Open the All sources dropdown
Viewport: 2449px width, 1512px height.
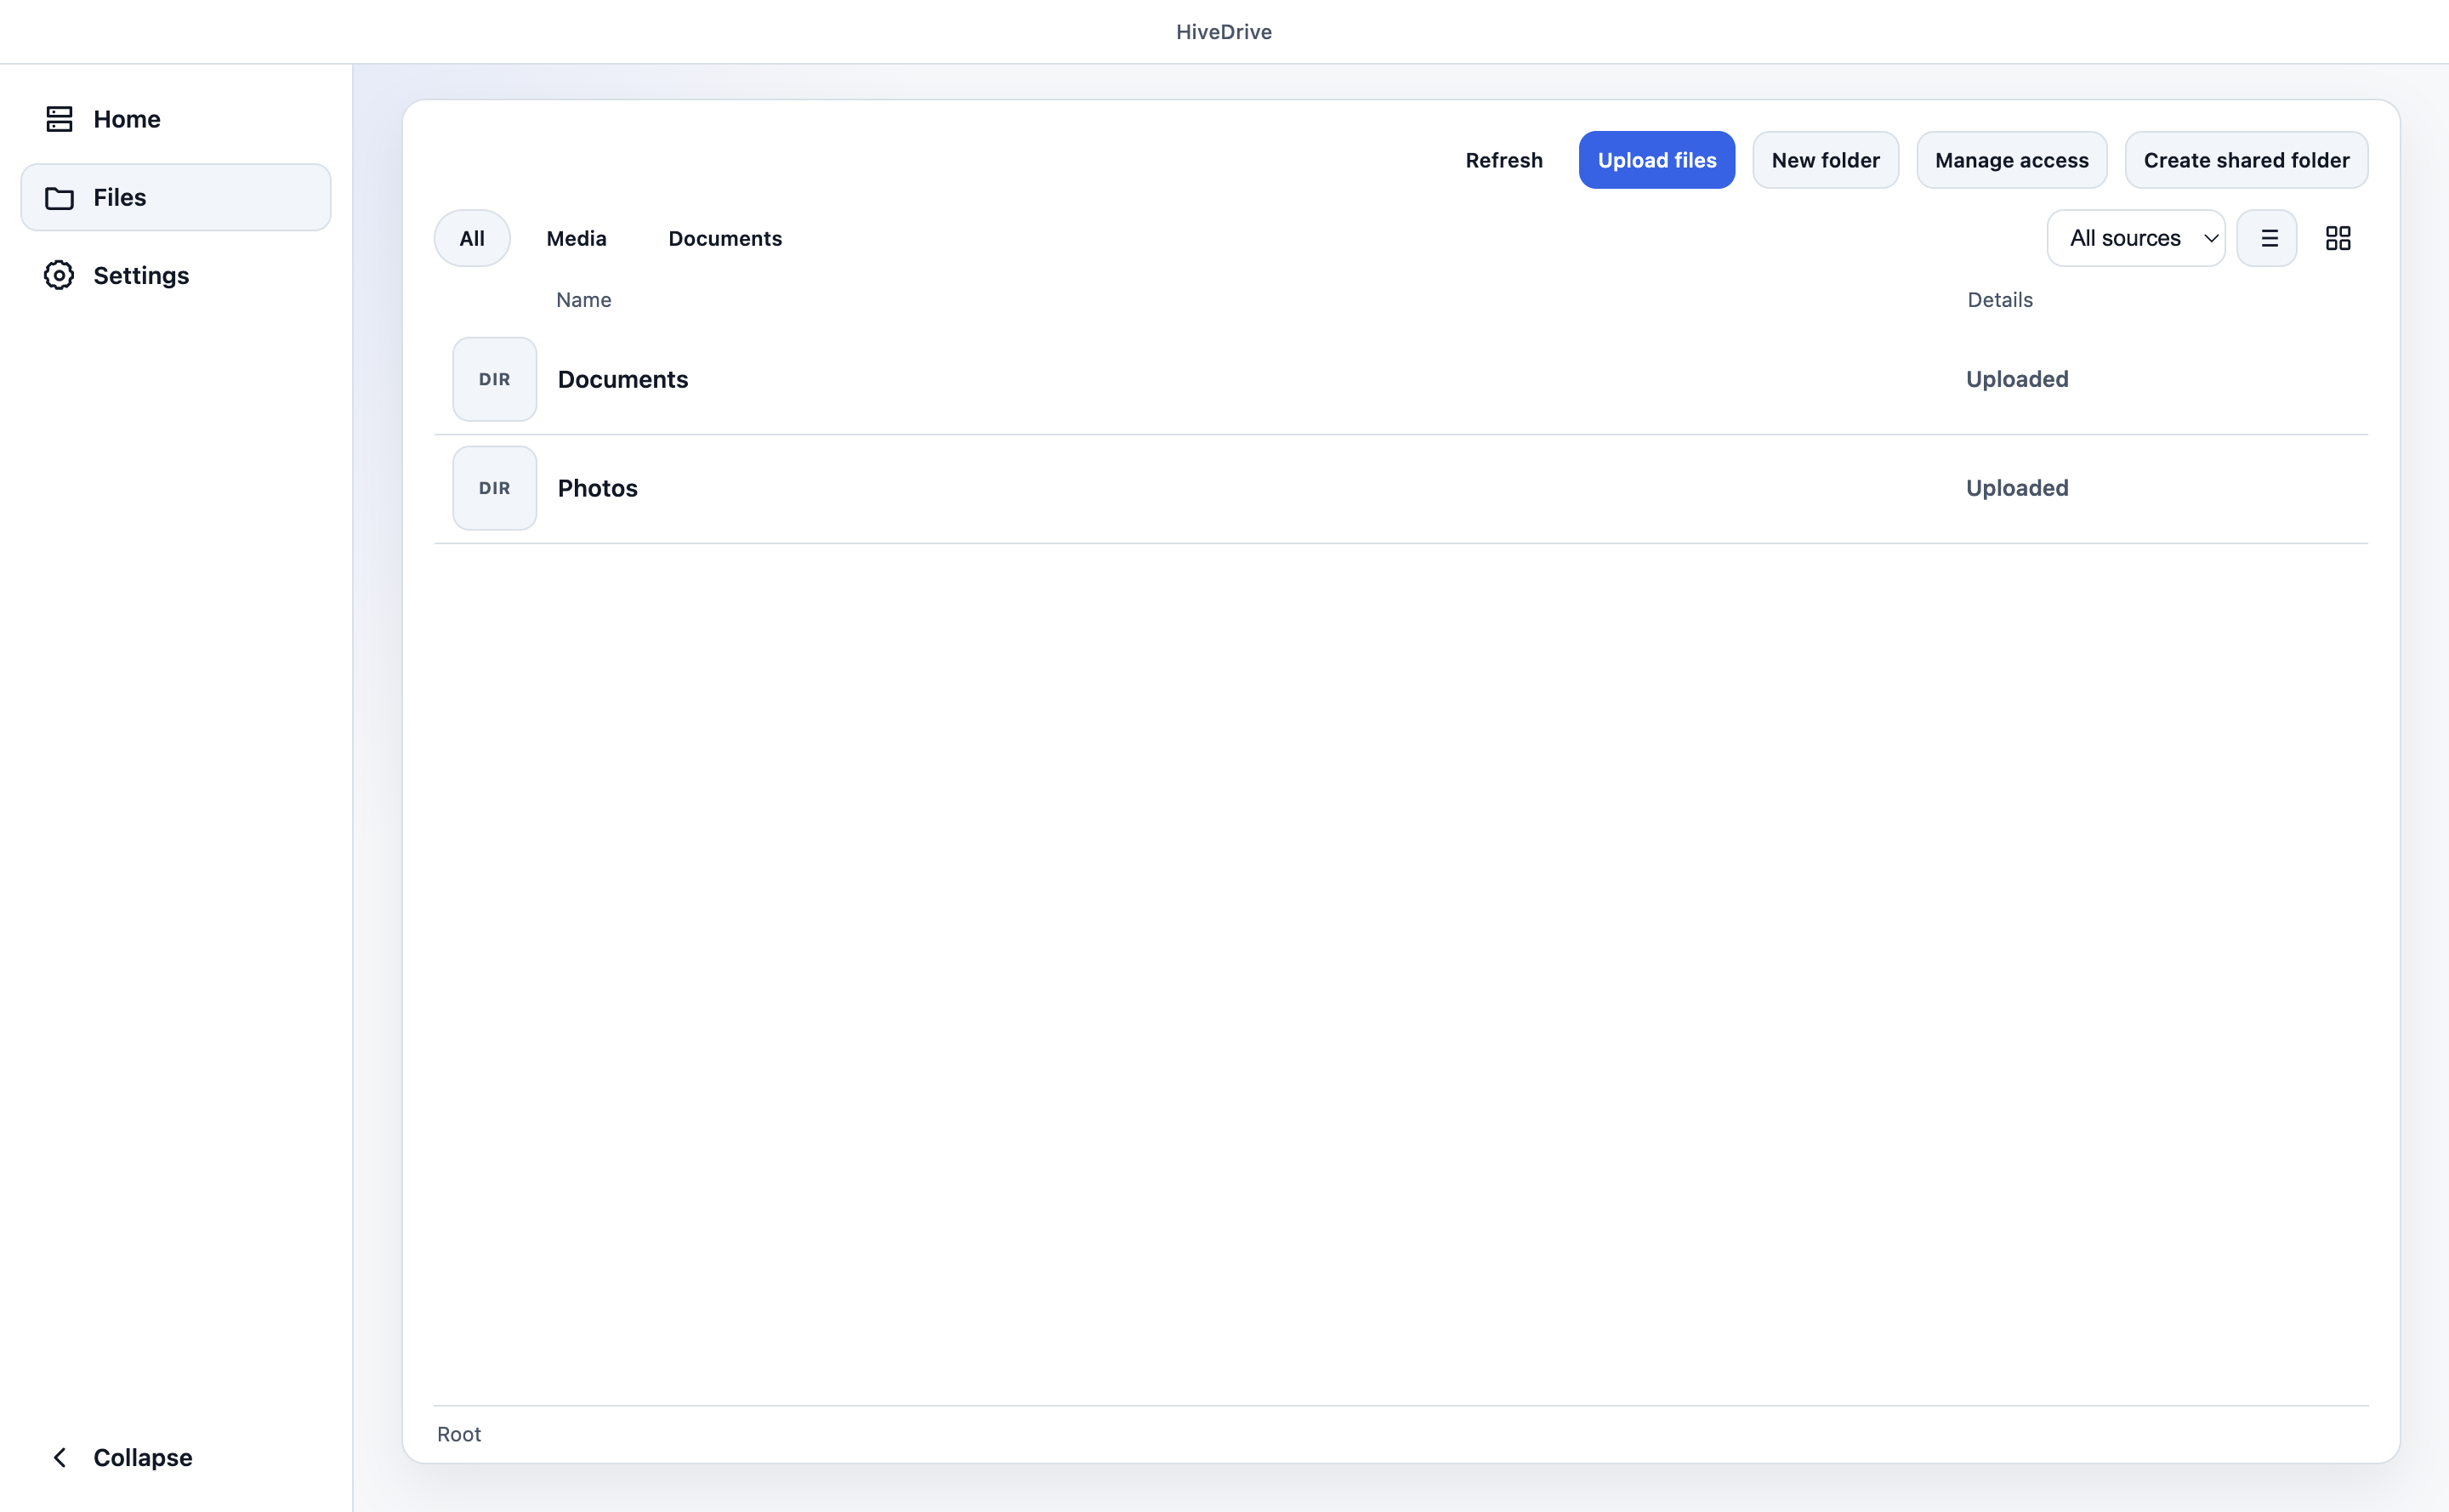coord(2135,238)
